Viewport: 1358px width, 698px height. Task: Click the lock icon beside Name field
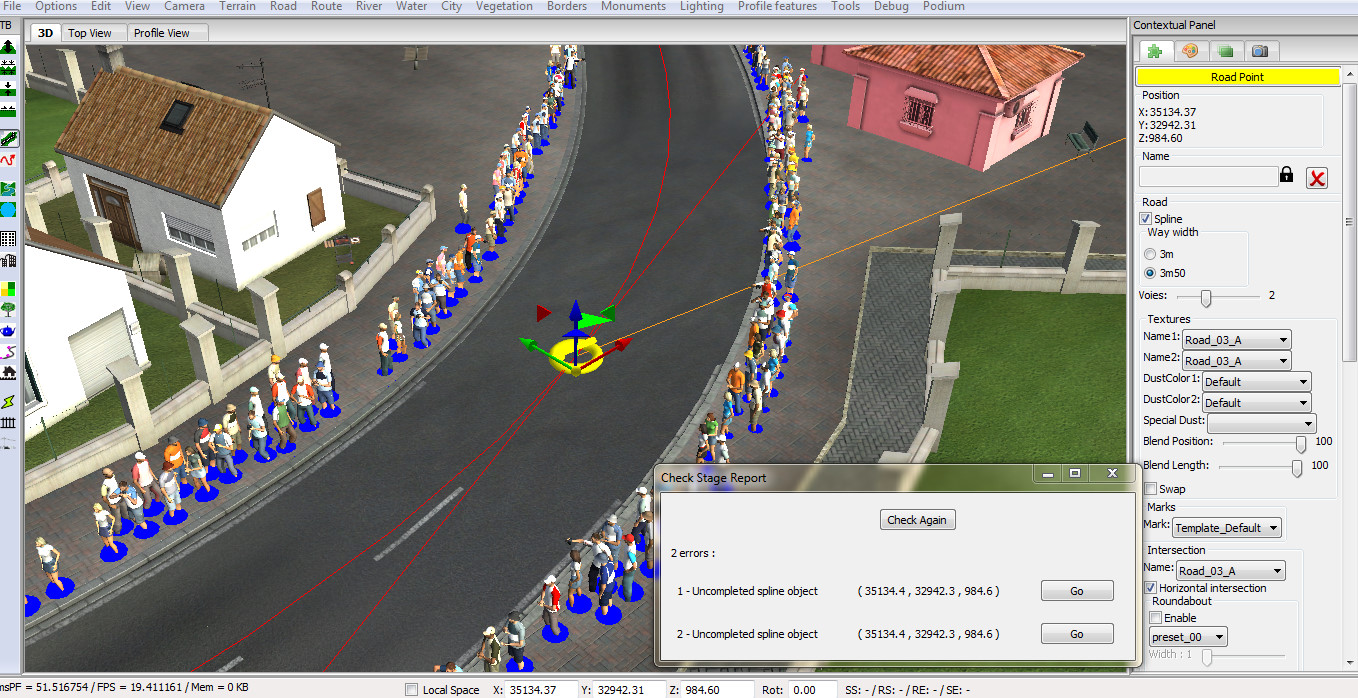pyautogui.click(x=1287, y=176)
